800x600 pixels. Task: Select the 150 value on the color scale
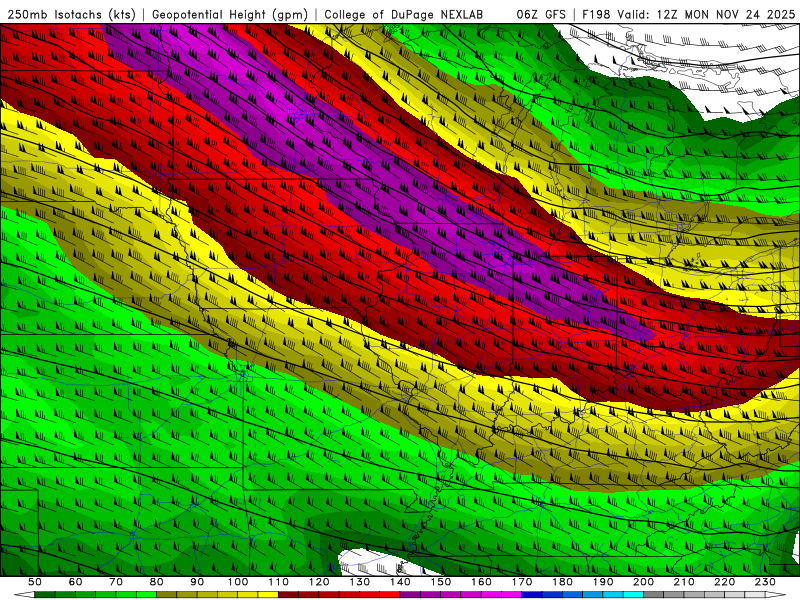(x=441, y=582)
